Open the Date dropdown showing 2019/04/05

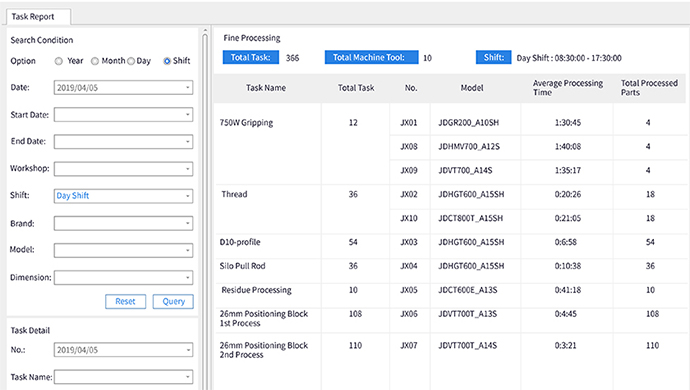[123, 88]
